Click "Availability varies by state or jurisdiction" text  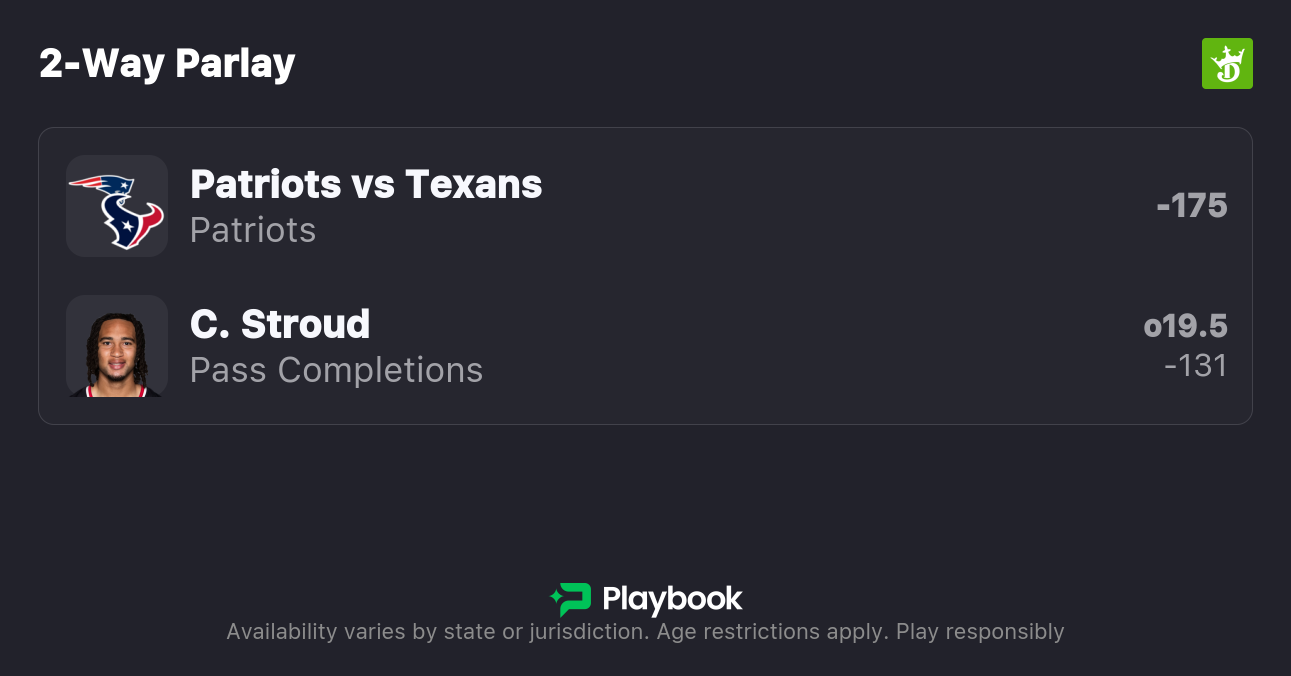click(435, 632)
